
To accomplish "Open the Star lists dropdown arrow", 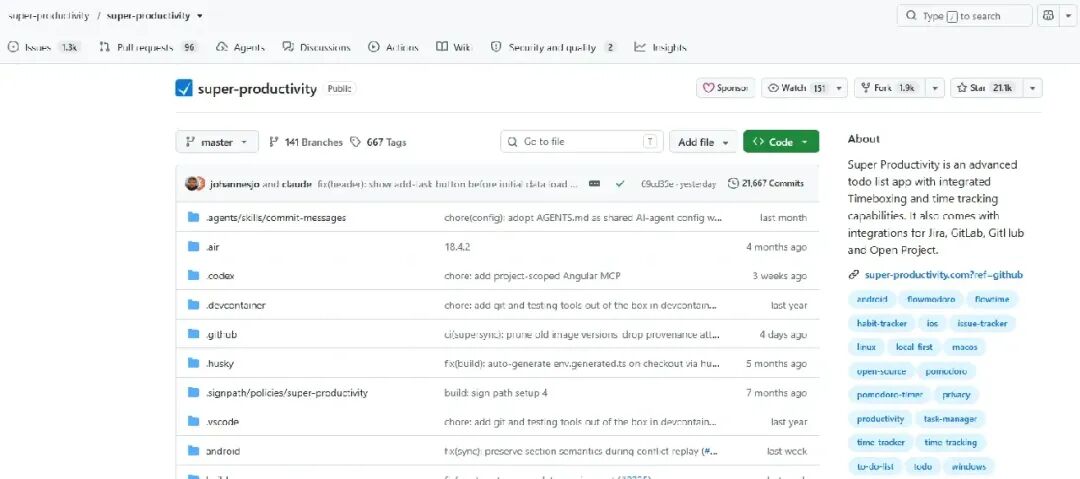I will tap(1032, 88).
